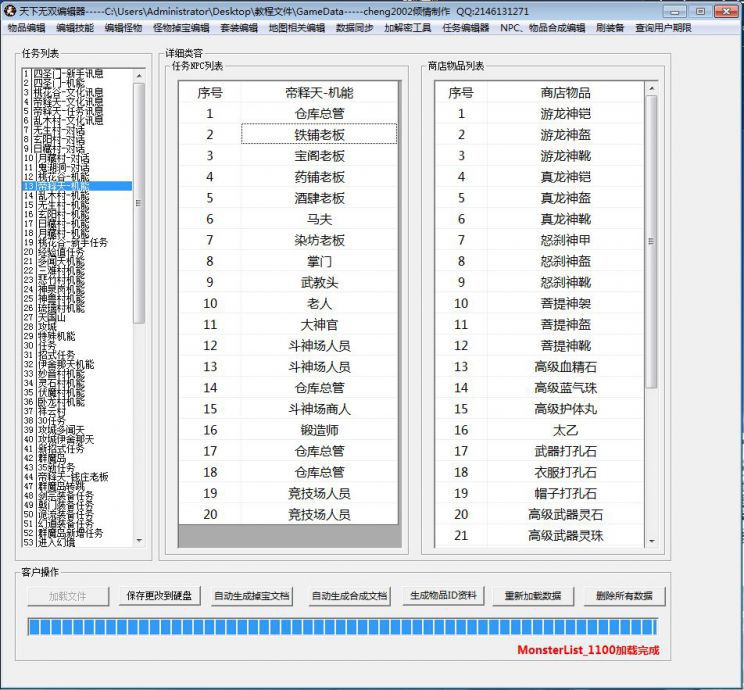Click the 保存更改到硬盘 button
744x690 pixels.
(x=157, y=595)
